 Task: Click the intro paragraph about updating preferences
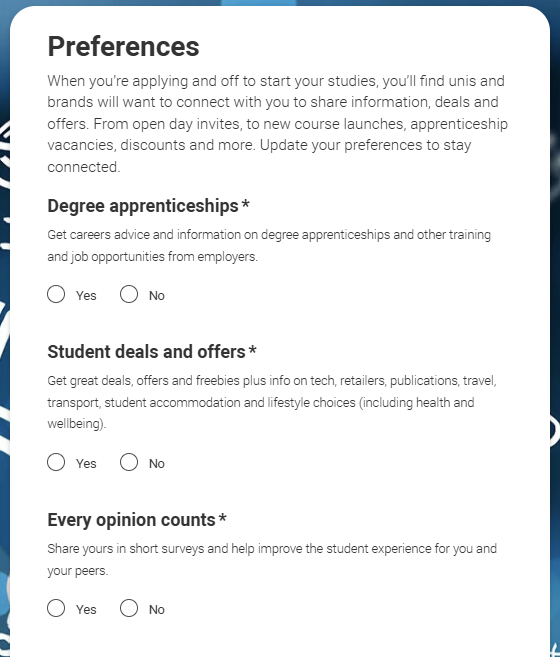point(277,124)
